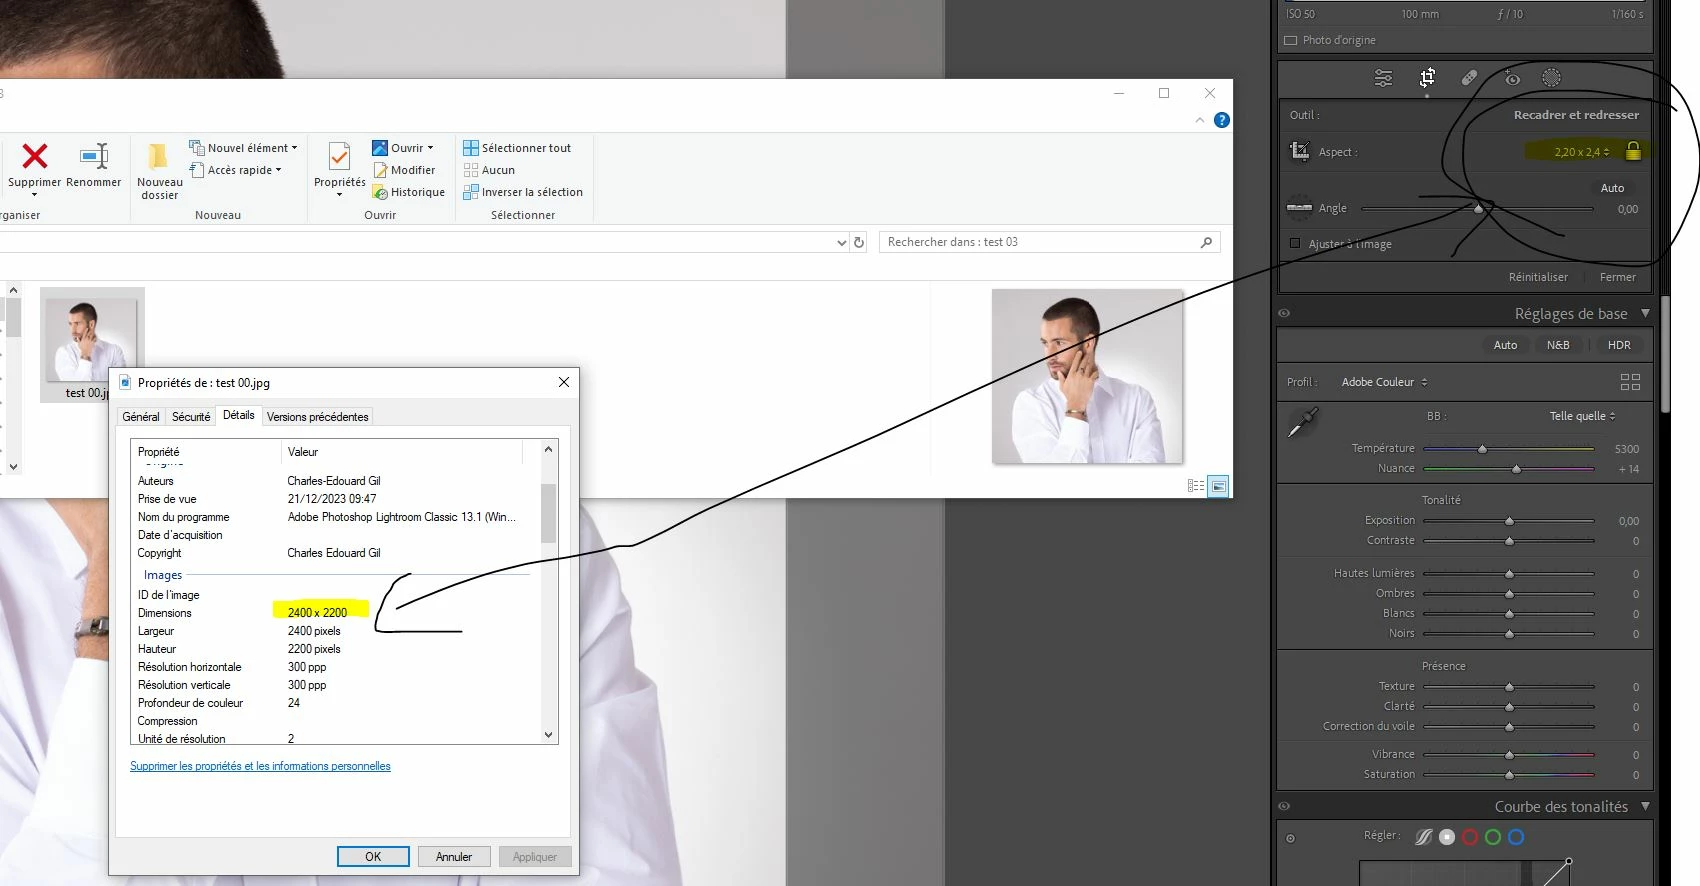Select the Détails tab
The width and height of the screenshot is (1700, 886).
[x=238, y=415]
